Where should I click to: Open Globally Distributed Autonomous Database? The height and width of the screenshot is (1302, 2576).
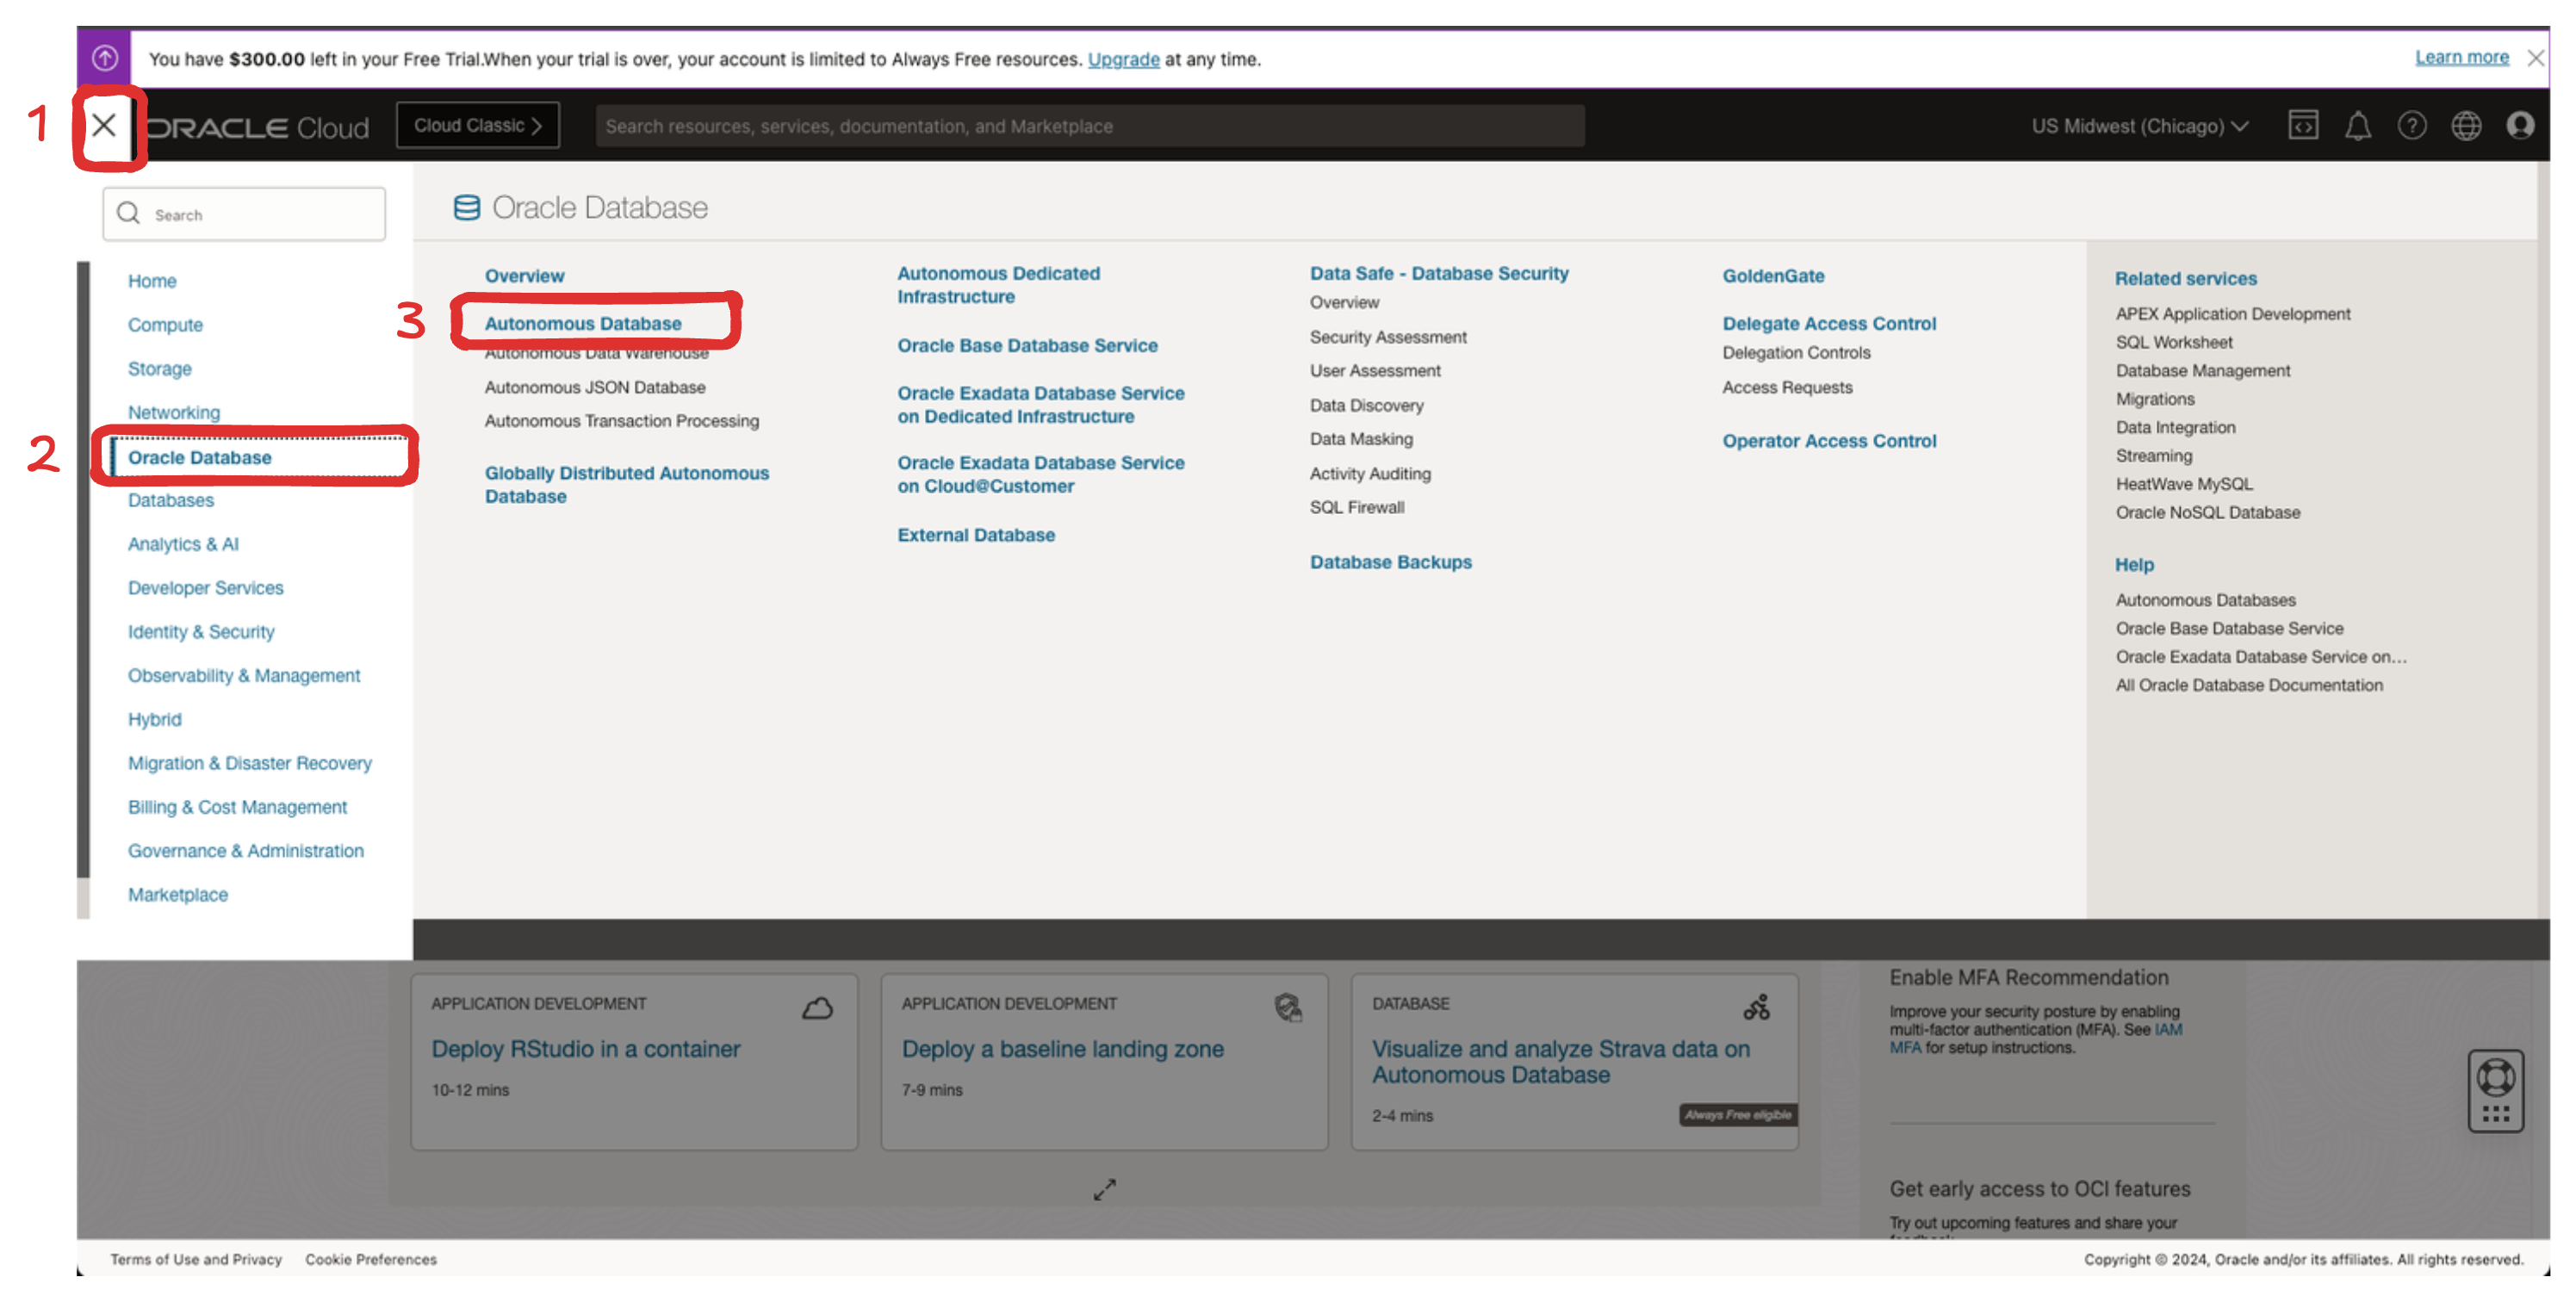[627, 485]
